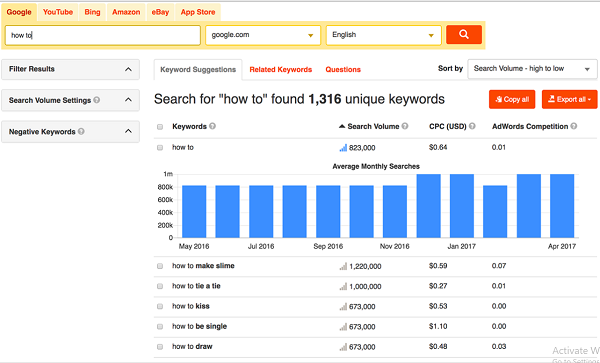Open help icon beside Negative Keywords

coord(81,132)
